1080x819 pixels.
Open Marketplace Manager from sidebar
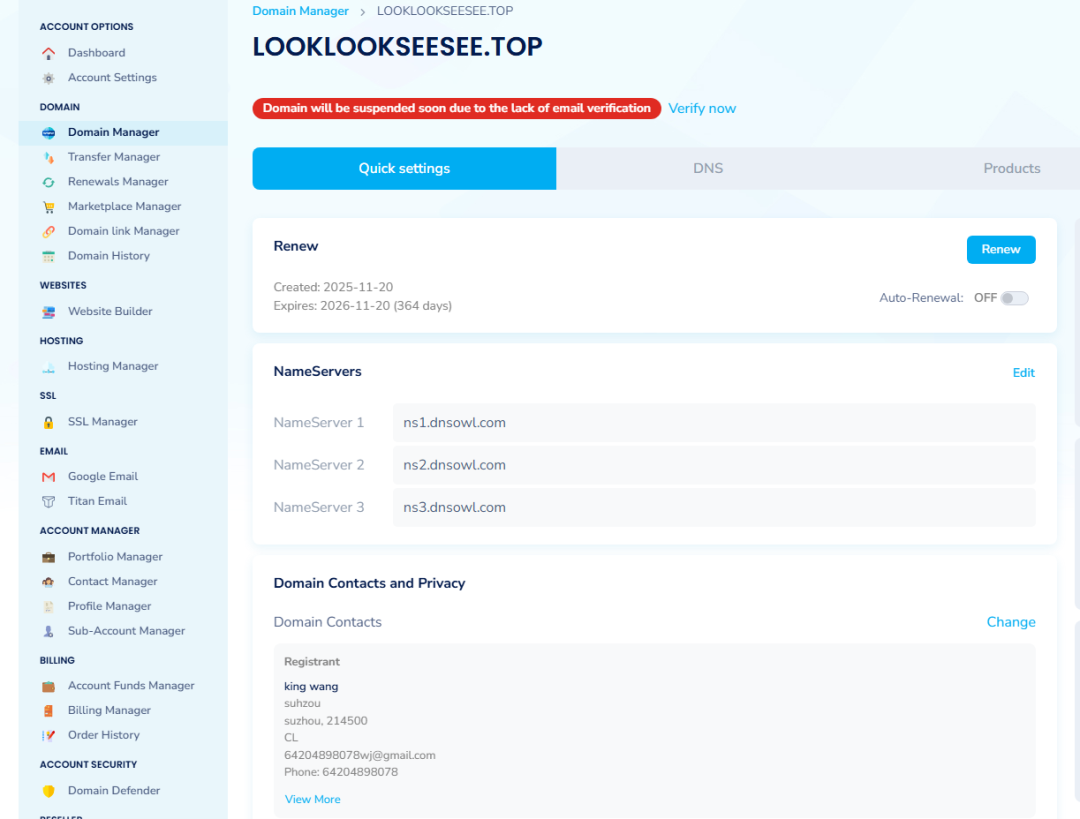point(124,206)
